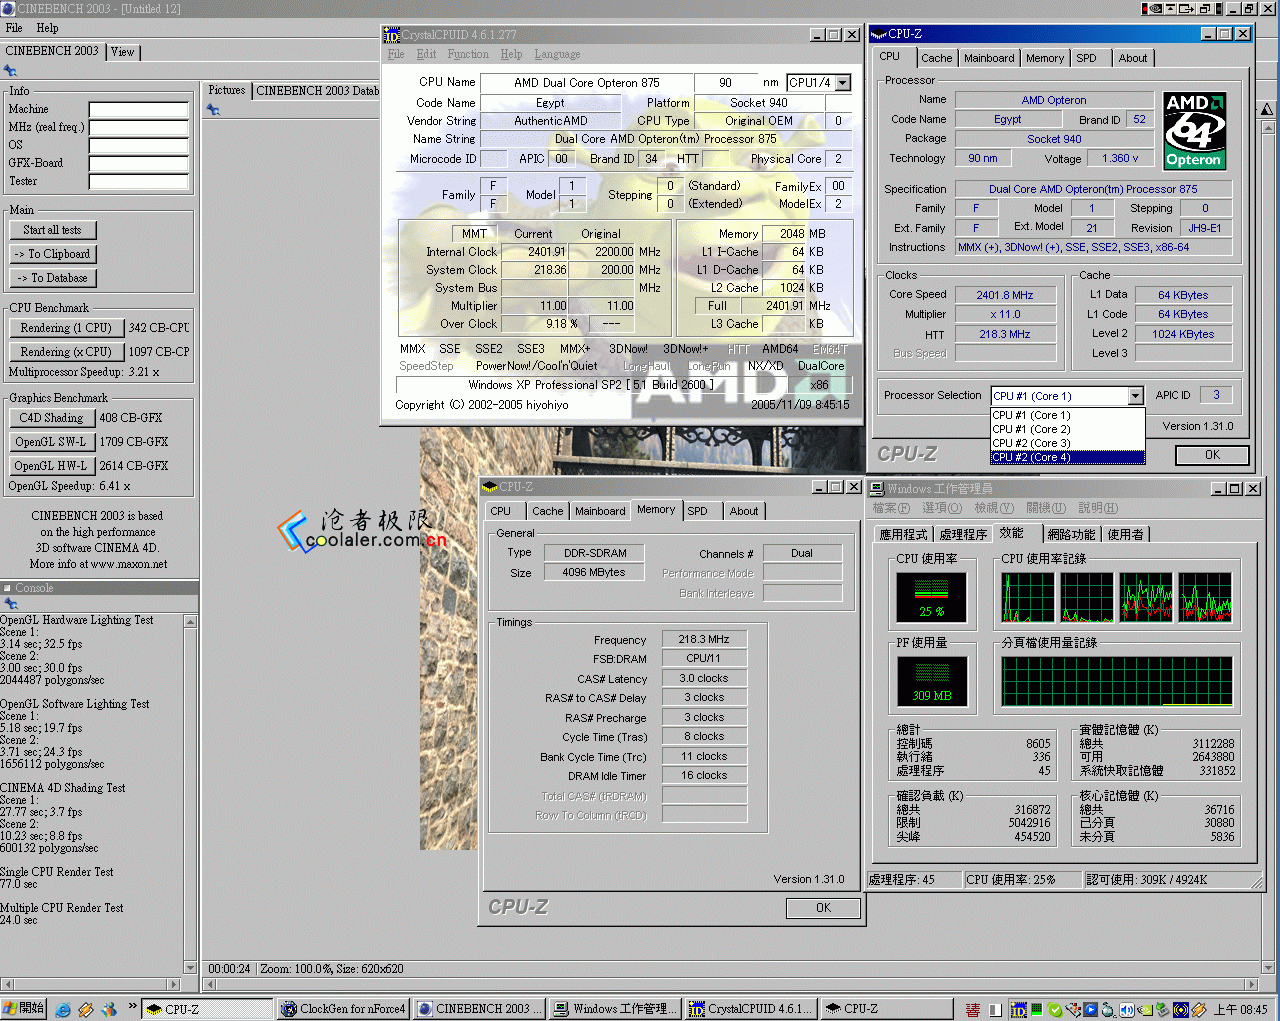Open the Function menu in CrystalCPUID
Viewport: 1280px width, 1021px height.
[x=468, y=54]
